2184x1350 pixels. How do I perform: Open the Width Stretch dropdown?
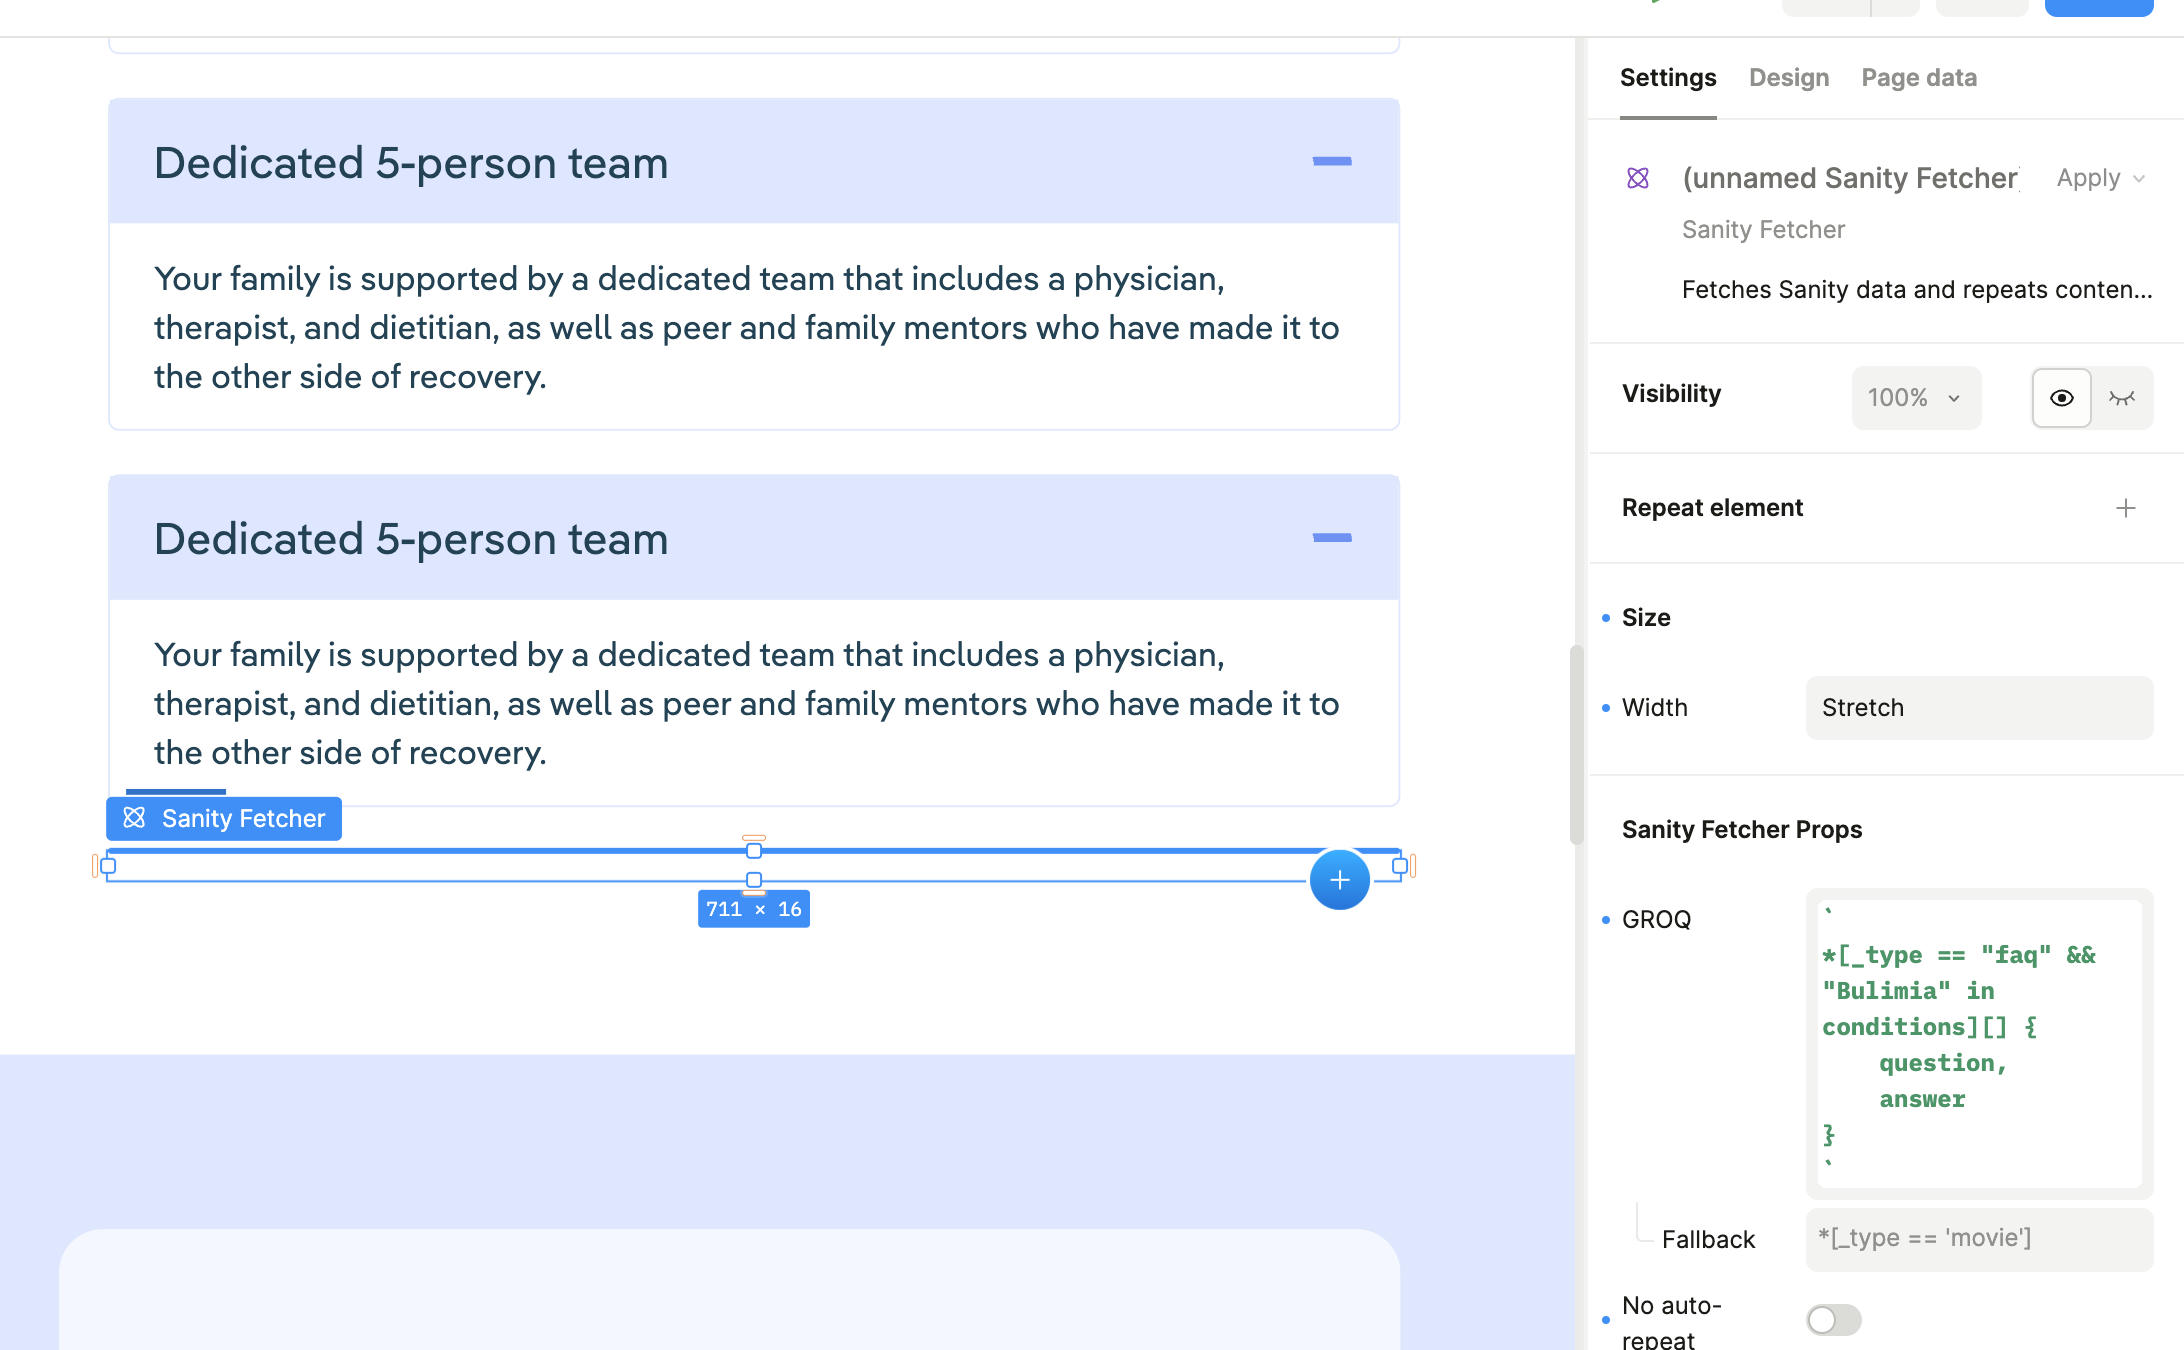click(x=1978, y=708)
